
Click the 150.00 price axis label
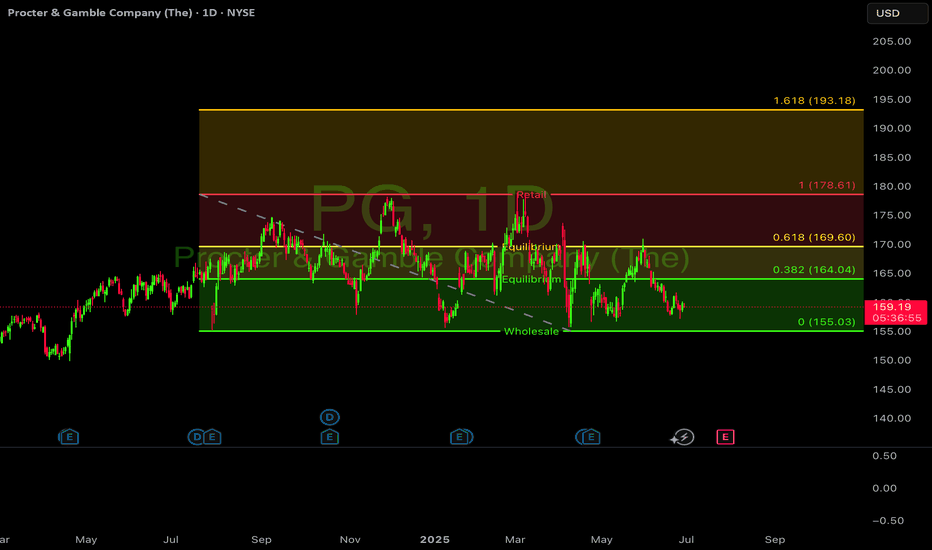(x=892, y=360)
